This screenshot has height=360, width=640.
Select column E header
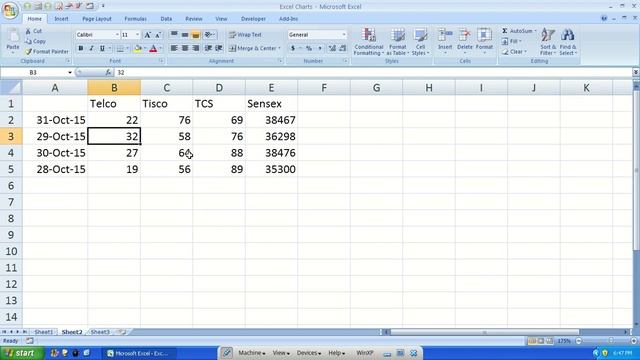click(x=271, y=88)
